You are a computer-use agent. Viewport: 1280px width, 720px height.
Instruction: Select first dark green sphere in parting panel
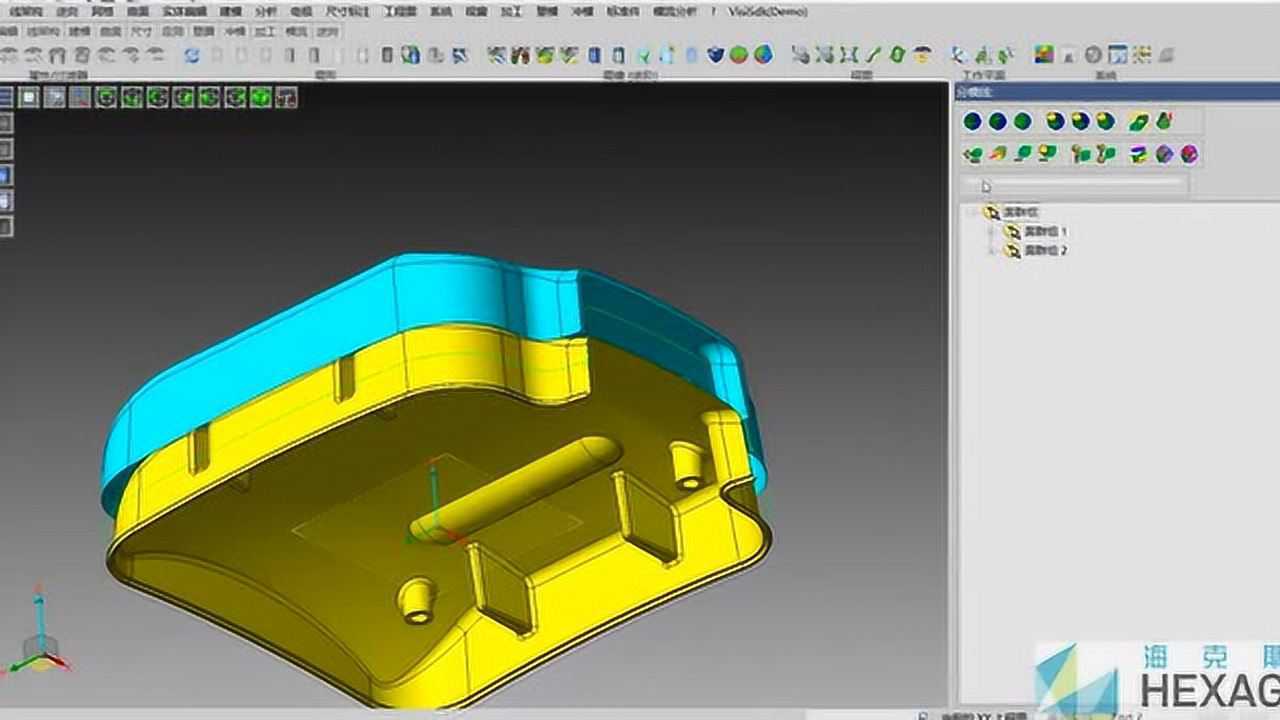tap(972, 121)
